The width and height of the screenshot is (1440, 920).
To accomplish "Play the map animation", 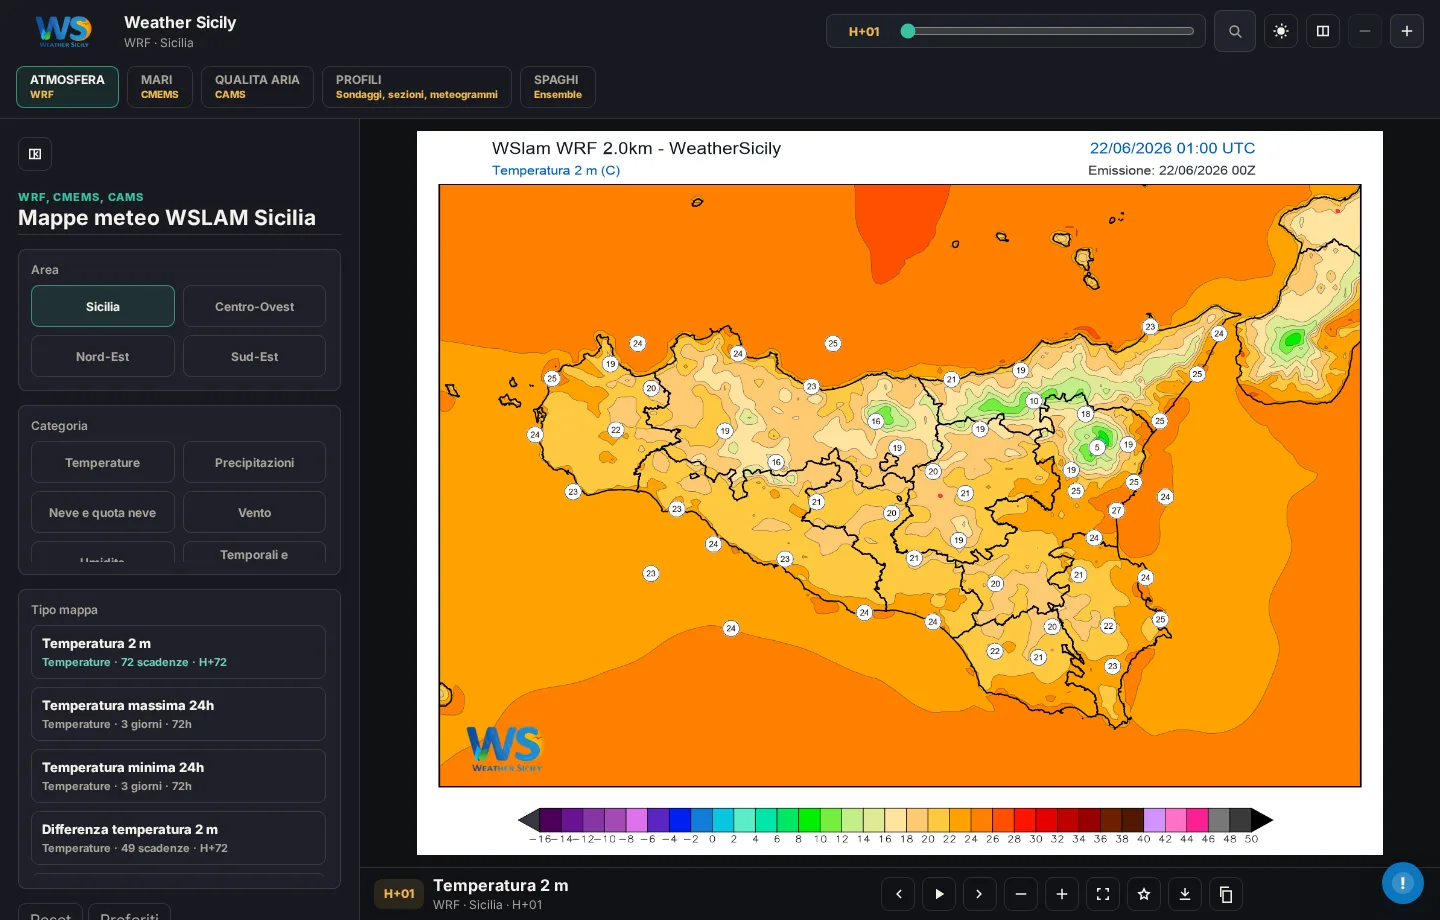I will (x=939, y=894).
